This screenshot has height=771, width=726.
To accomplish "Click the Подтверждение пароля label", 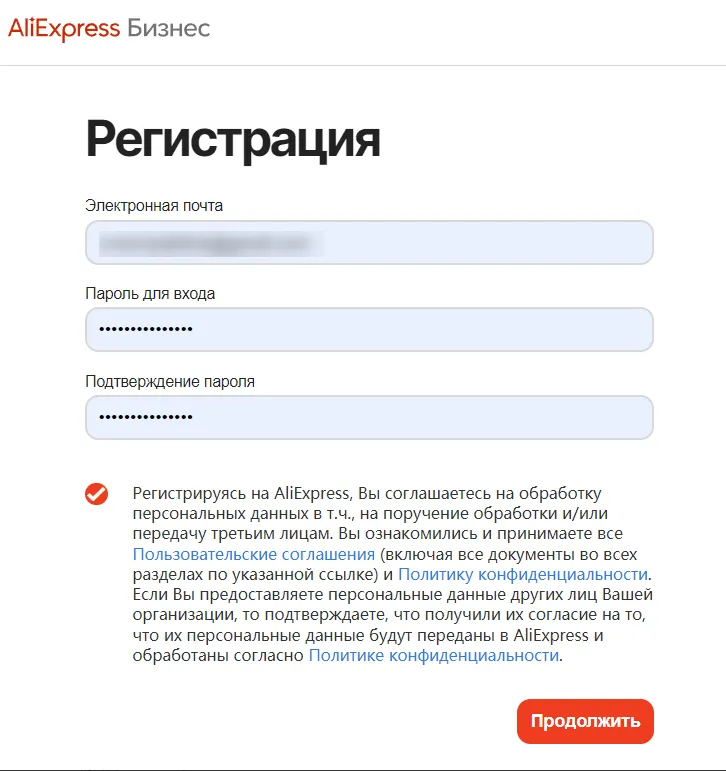I will tap(170, 382).
